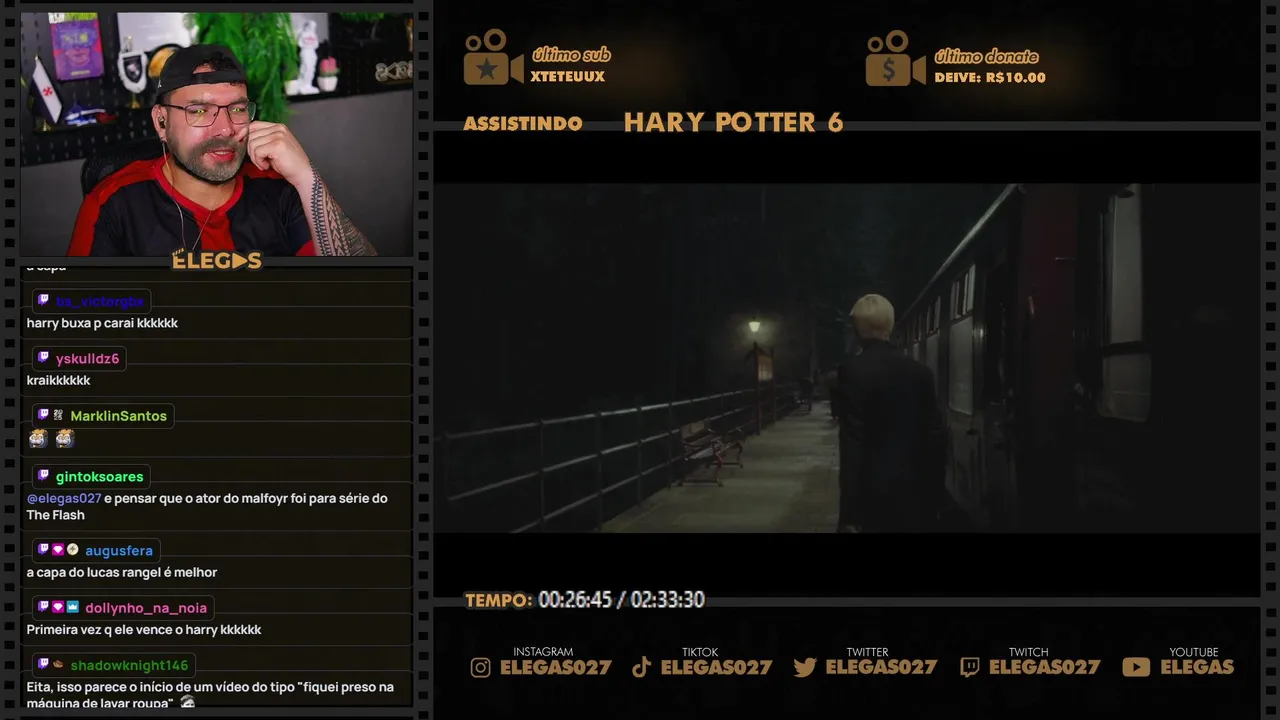The image size is (1280, 720).
Task: Click Twitch badge beside yskulldz6
Action: (43, 358)
